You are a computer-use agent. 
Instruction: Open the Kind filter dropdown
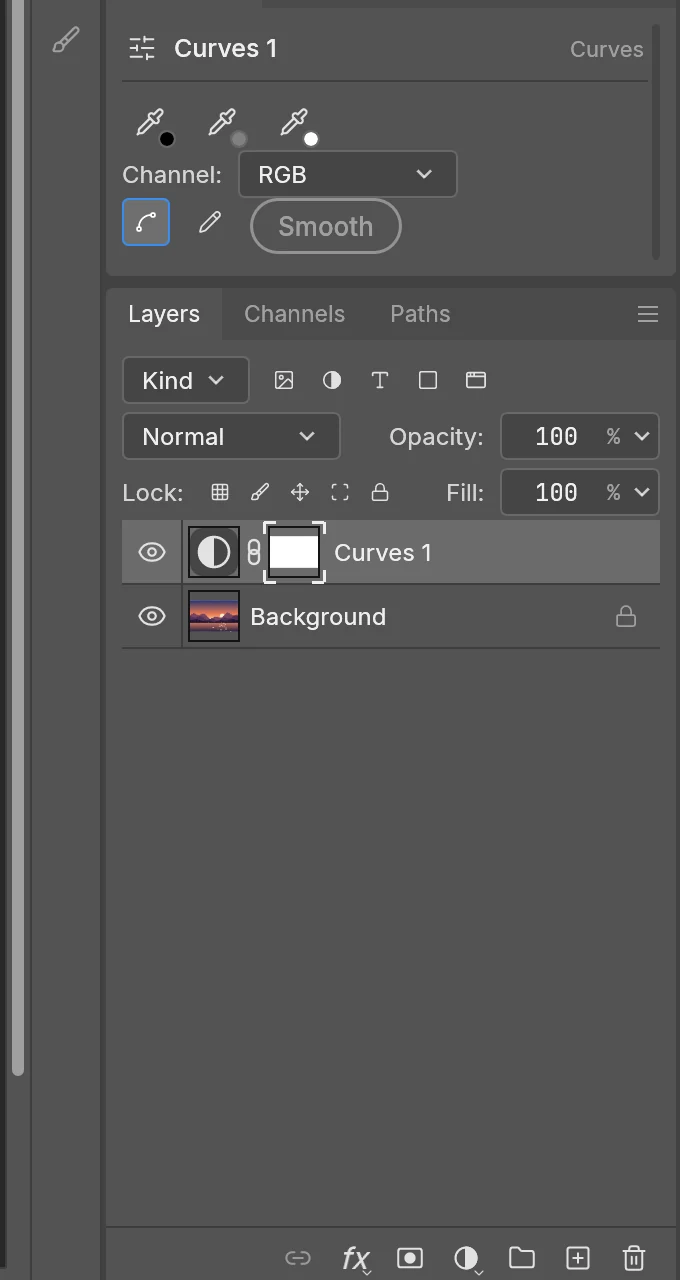click(x=186, y=380)
